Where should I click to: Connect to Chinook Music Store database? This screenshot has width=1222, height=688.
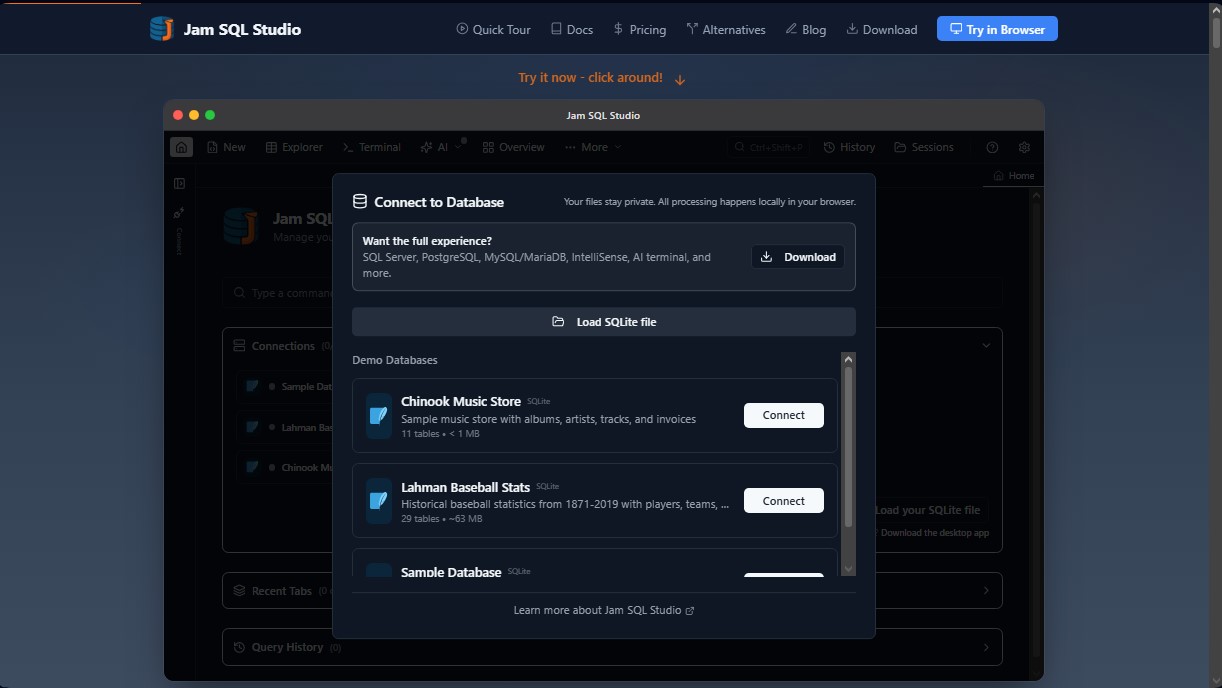[783, 415]
